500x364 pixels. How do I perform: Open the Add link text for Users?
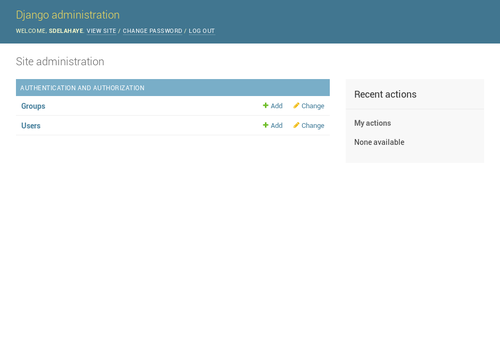point(276,125)
